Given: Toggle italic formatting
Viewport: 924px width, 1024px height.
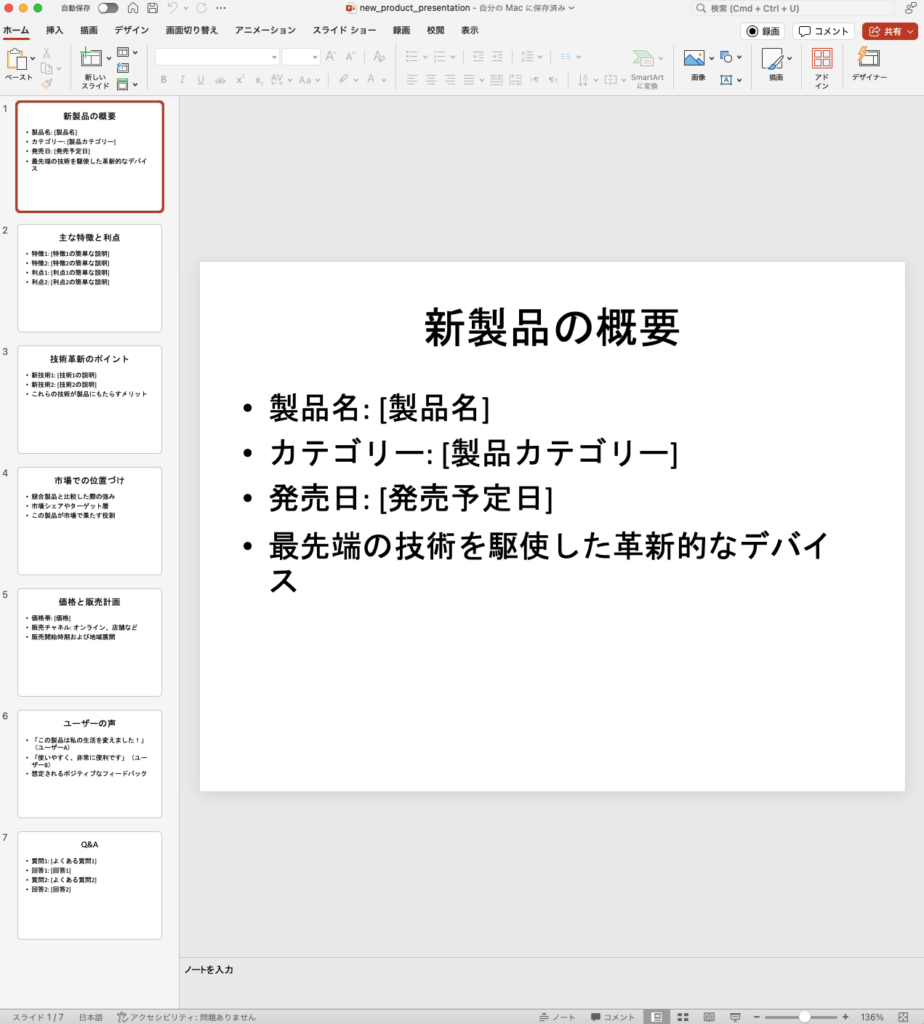Looking at the screenshot, I should coord(180,78).
